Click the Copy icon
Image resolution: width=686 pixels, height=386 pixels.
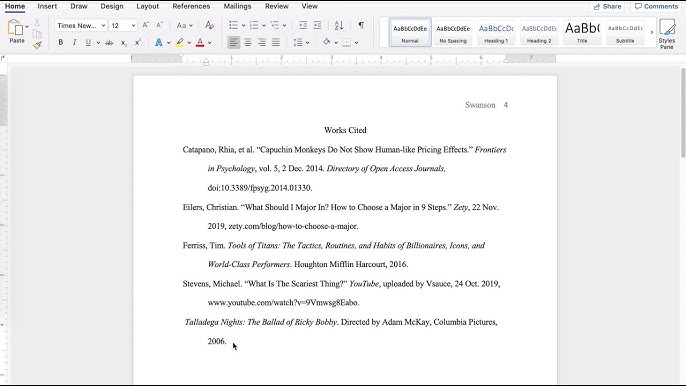(x=37, y=34)
